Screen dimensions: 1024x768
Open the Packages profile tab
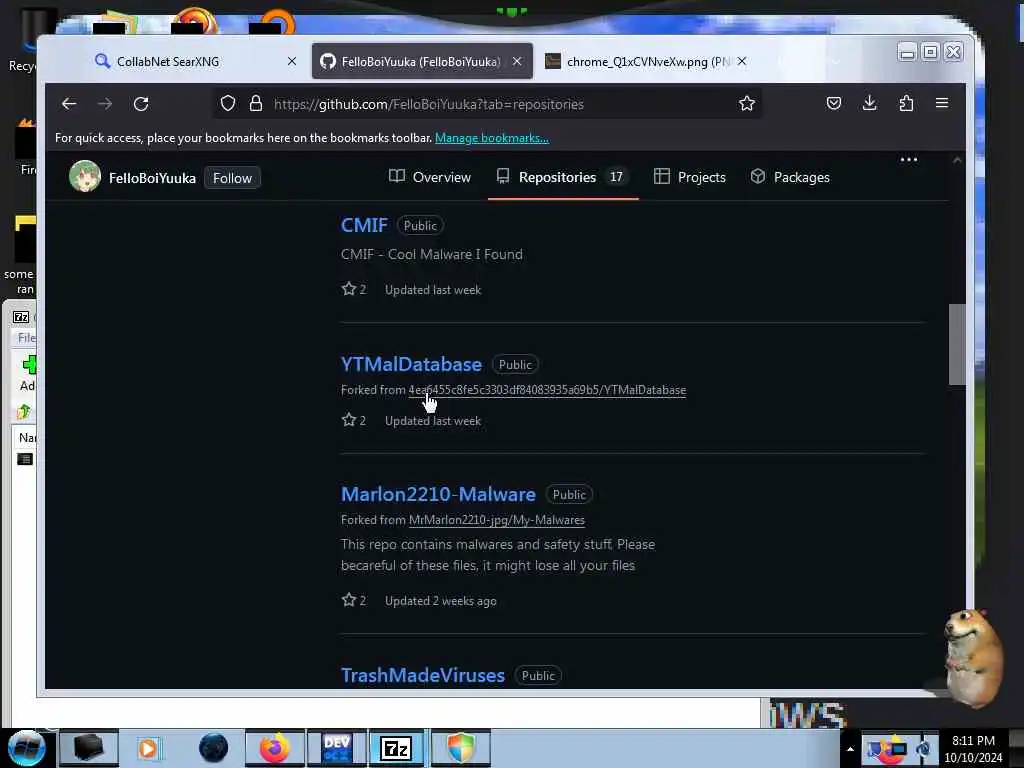(790, 177)
